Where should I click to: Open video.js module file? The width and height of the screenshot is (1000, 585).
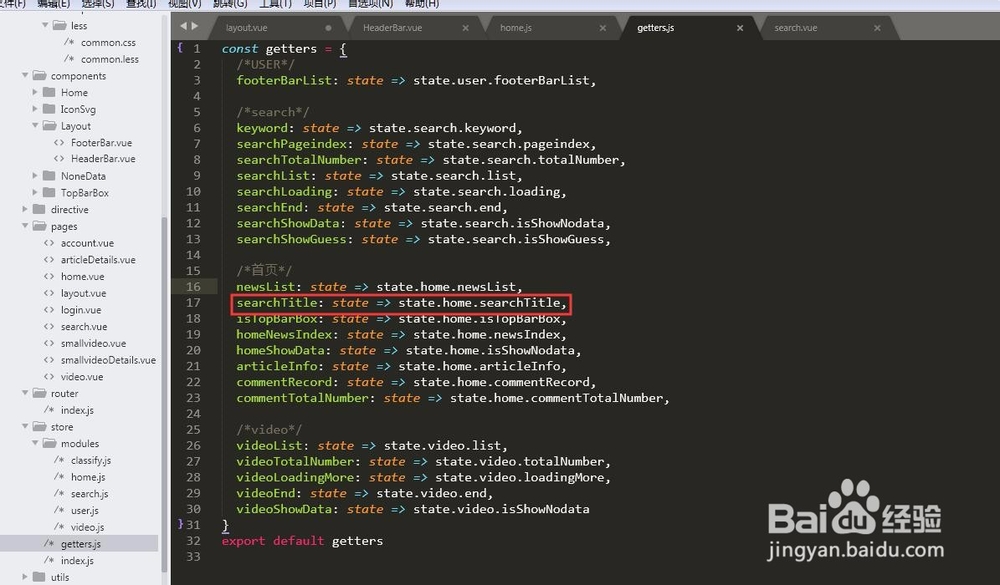[x=87, y=527]
